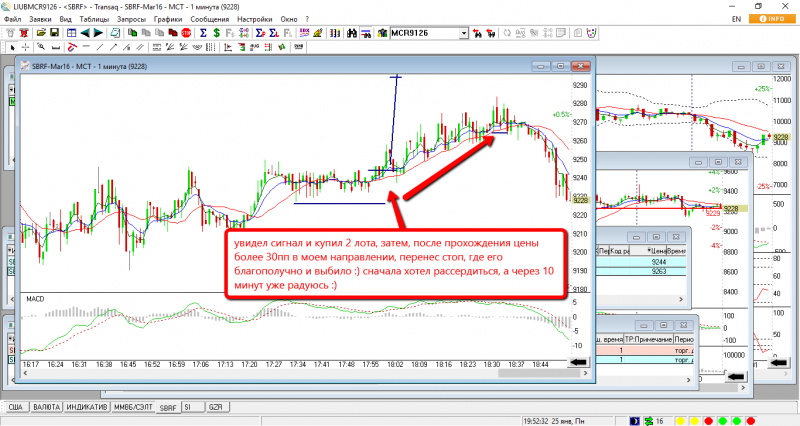The image size is (800, 426).
Task: Click the ТР:Примечание column header
Action: pyautogui.click(x=648, y=339)
